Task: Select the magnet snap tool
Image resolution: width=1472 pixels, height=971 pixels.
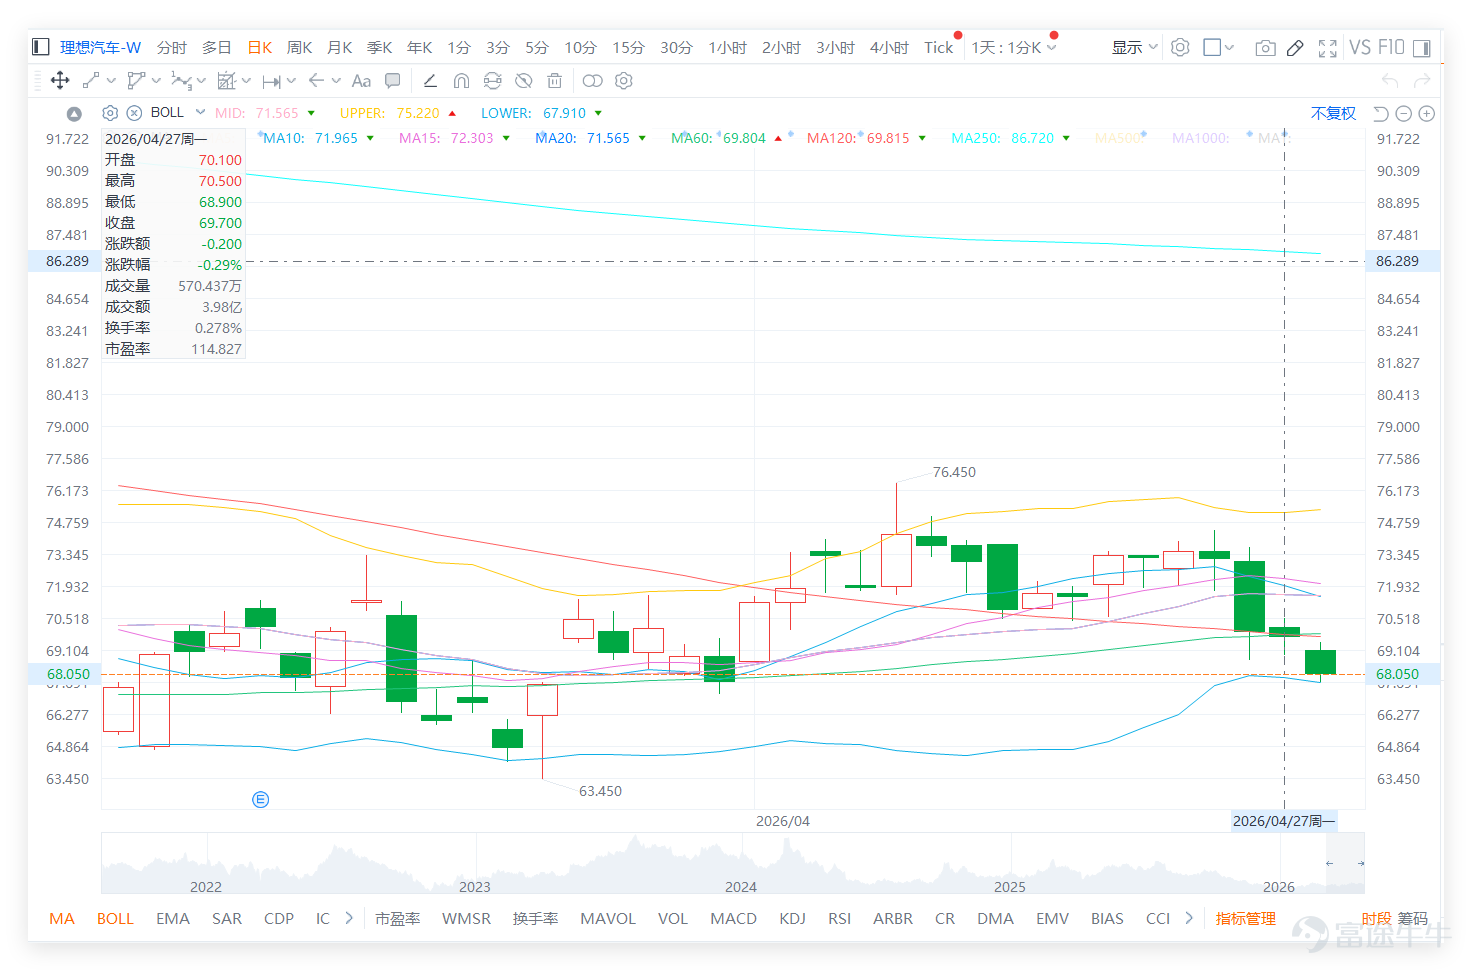Action: 461,81
